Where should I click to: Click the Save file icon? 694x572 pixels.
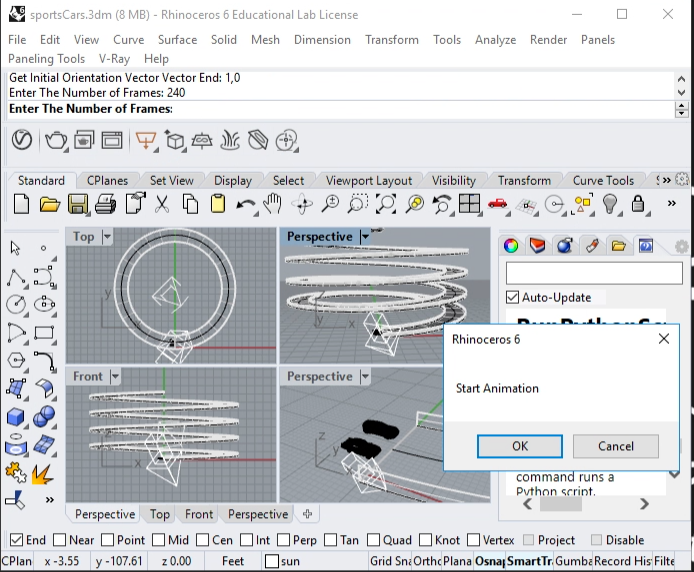77,204
